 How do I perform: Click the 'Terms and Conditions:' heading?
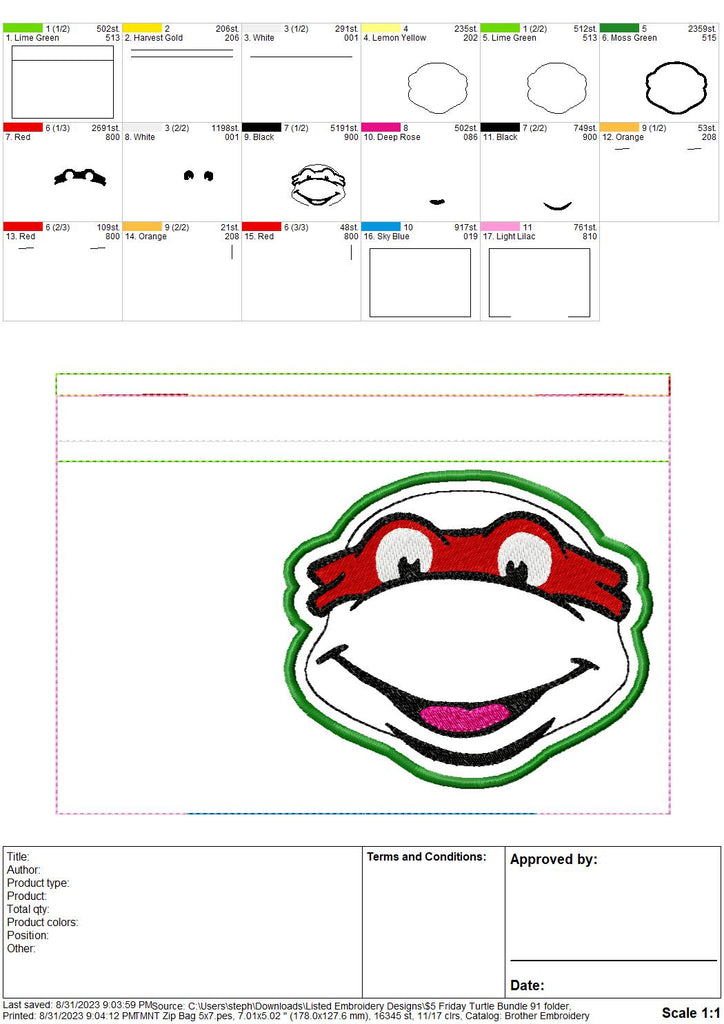[426, 857]
